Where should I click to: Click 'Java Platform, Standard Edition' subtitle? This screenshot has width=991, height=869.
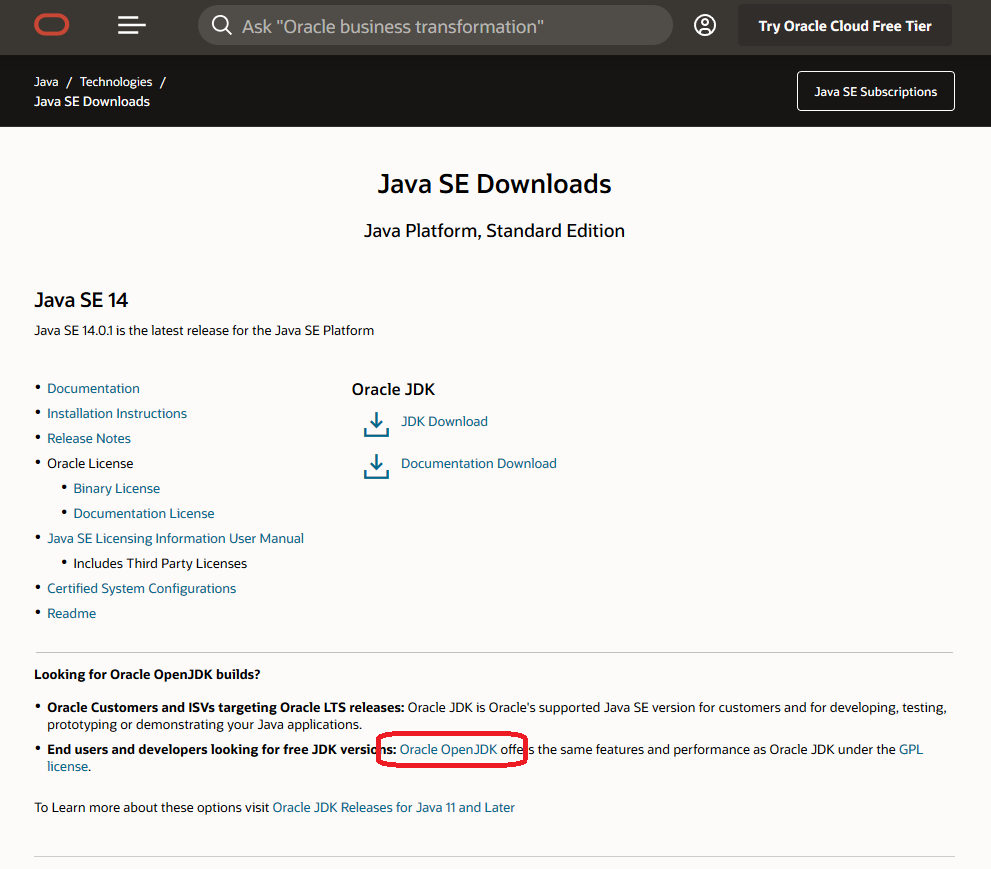point(494,231)
